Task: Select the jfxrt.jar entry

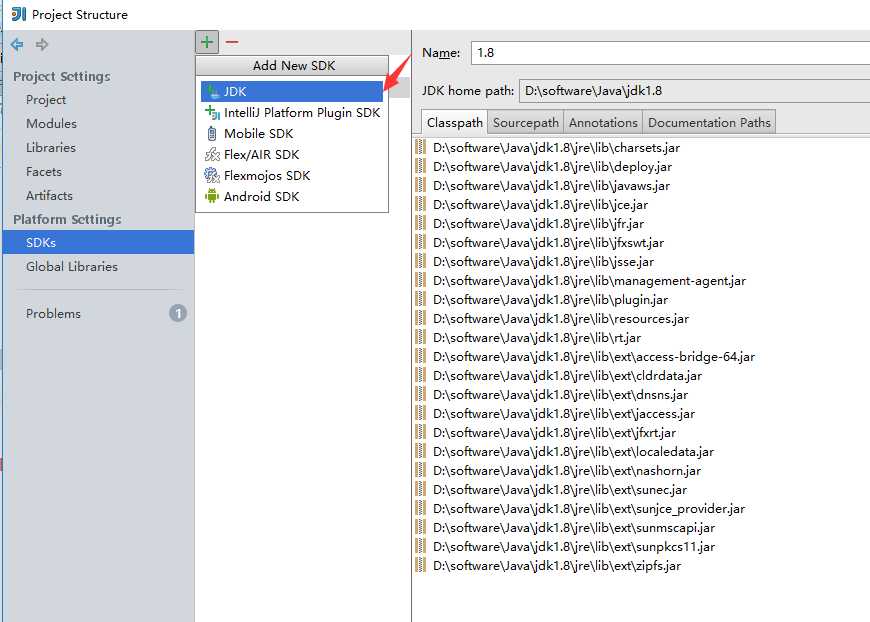Action: (554, 432)
